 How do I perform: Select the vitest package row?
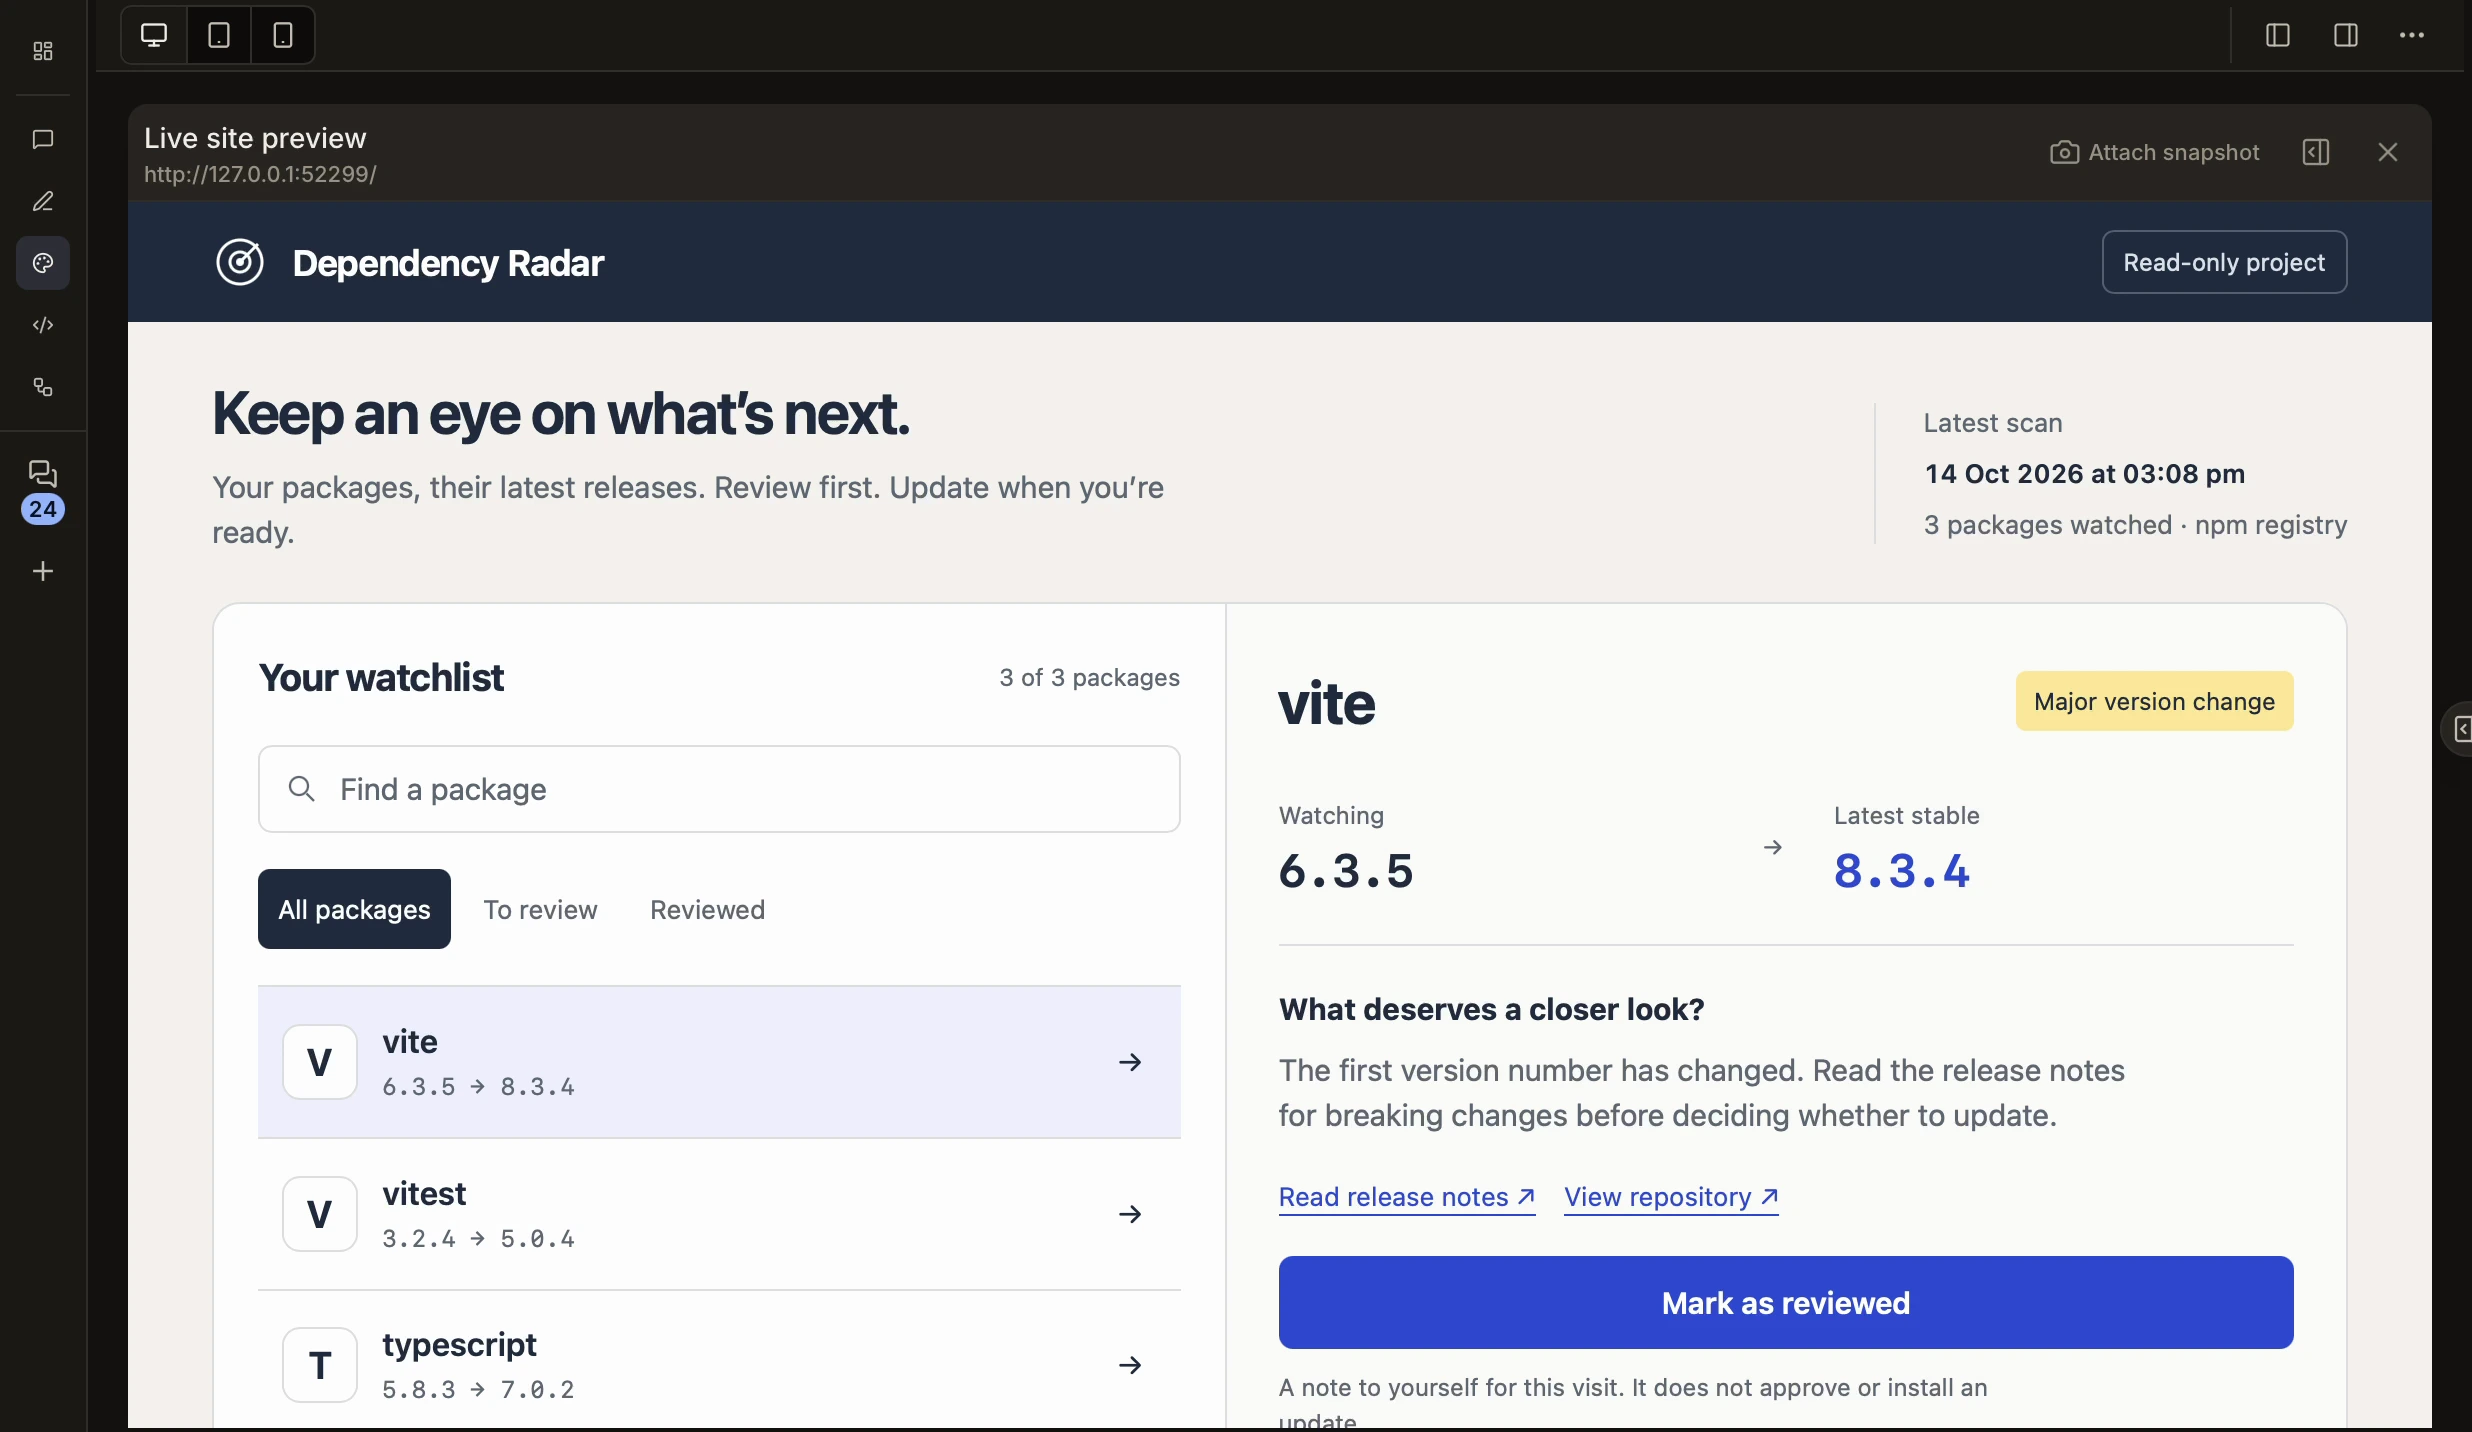click(719, 1214)
